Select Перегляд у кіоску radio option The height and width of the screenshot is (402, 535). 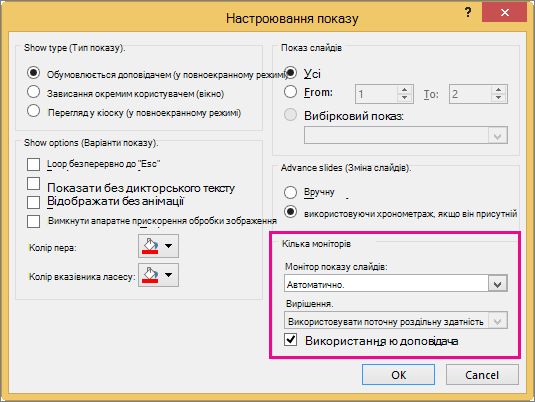[x=33, y=111]
